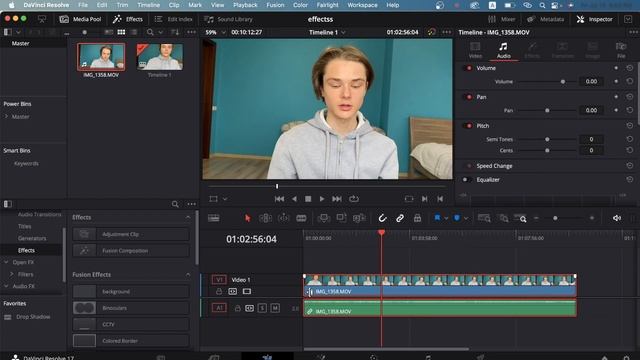Toggle the Pitch section enable switch
This screenshot has height=360, width=640.
point(468,126)
